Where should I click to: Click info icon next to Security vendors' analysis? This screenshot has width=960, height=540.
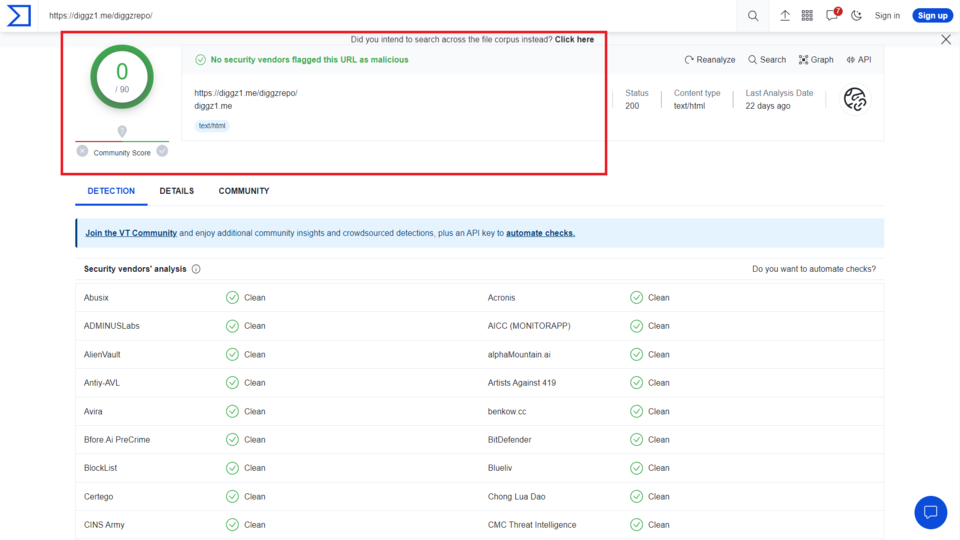click(196, 269)
